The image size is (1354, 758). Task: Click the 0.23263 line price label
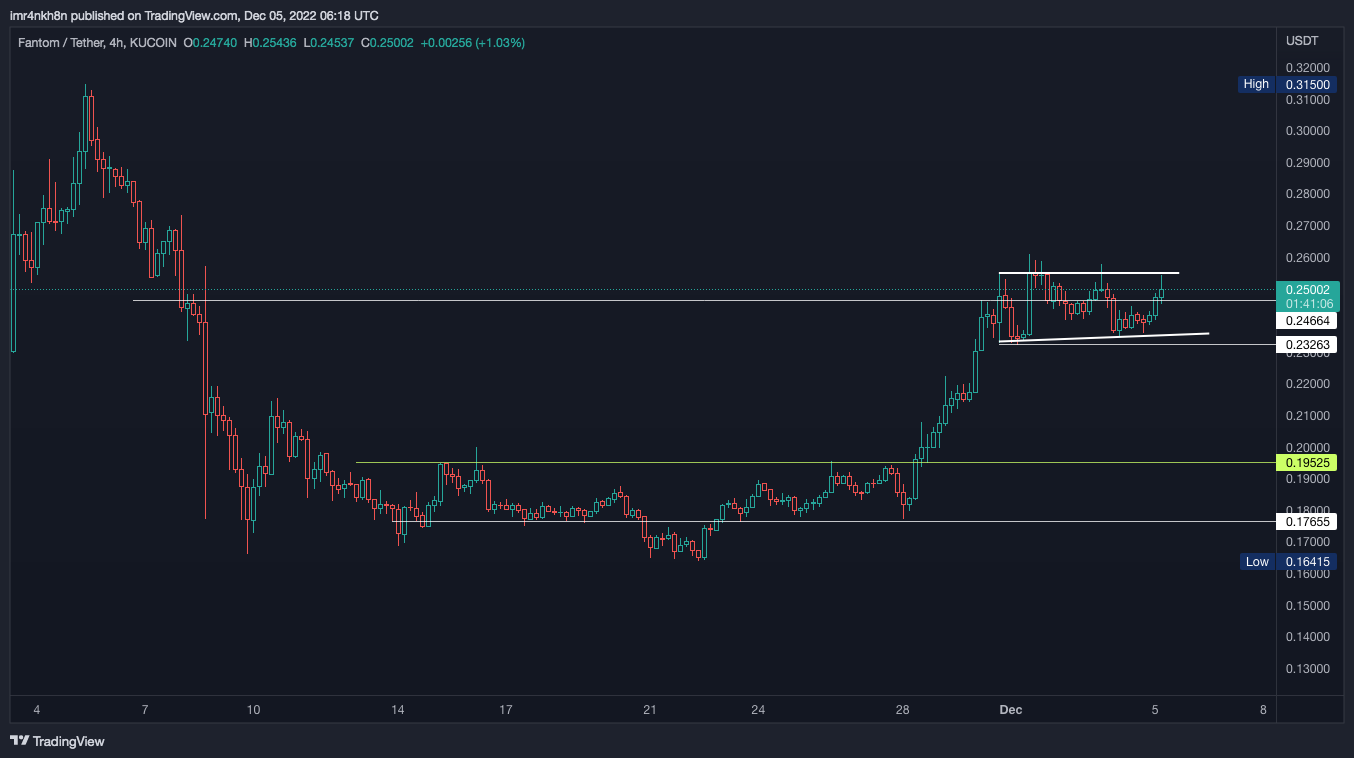tap(1307, 345)
